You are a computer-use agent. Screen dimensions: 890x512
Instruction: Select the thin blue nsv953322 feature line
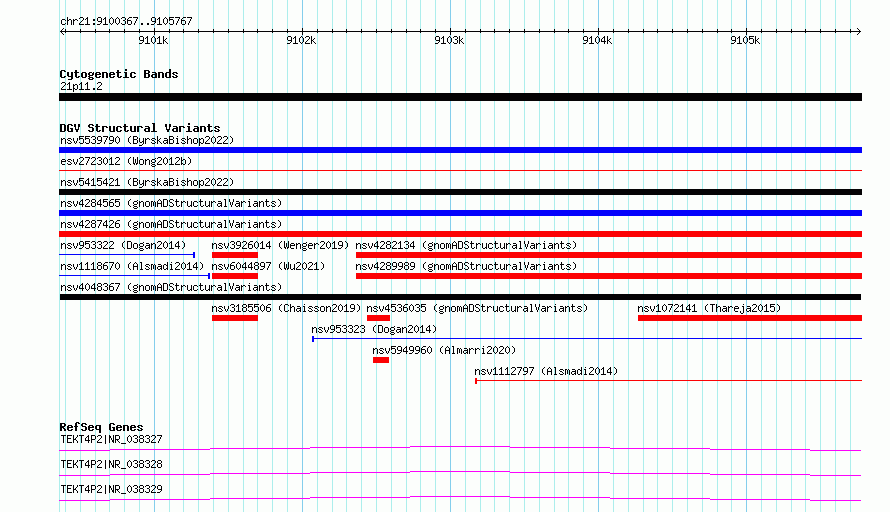tap(127, 255)
